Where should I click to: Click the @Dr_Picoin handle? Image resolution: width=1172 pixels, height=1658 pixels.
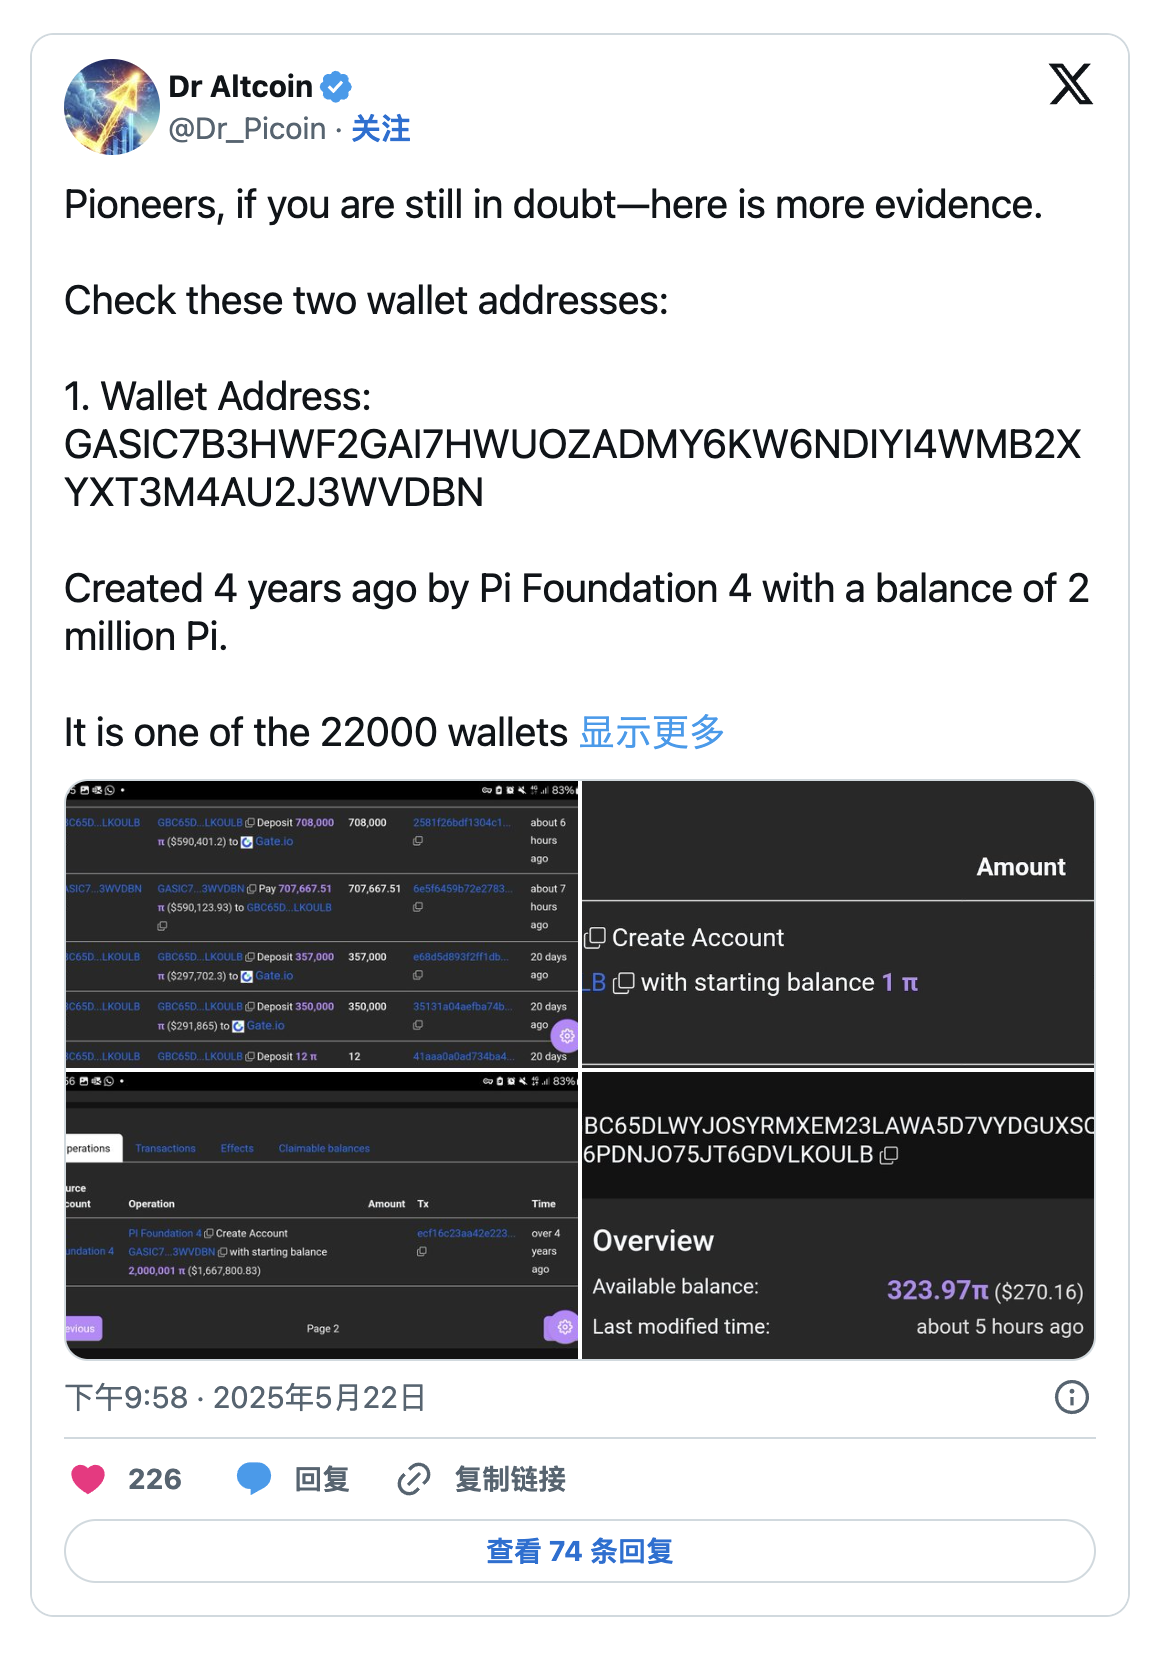247,129
